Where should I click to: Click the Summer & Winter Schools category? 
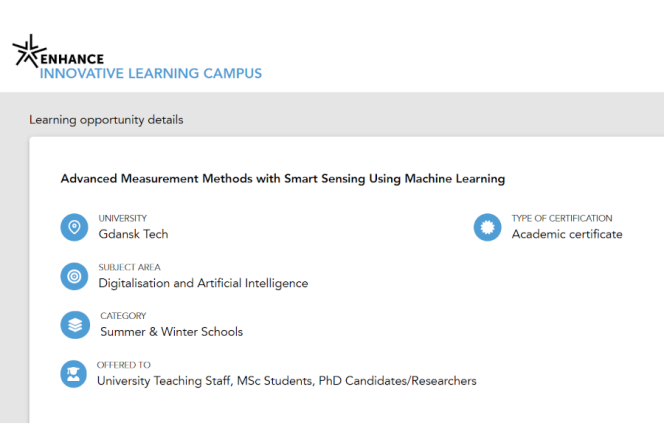[171, 332]
